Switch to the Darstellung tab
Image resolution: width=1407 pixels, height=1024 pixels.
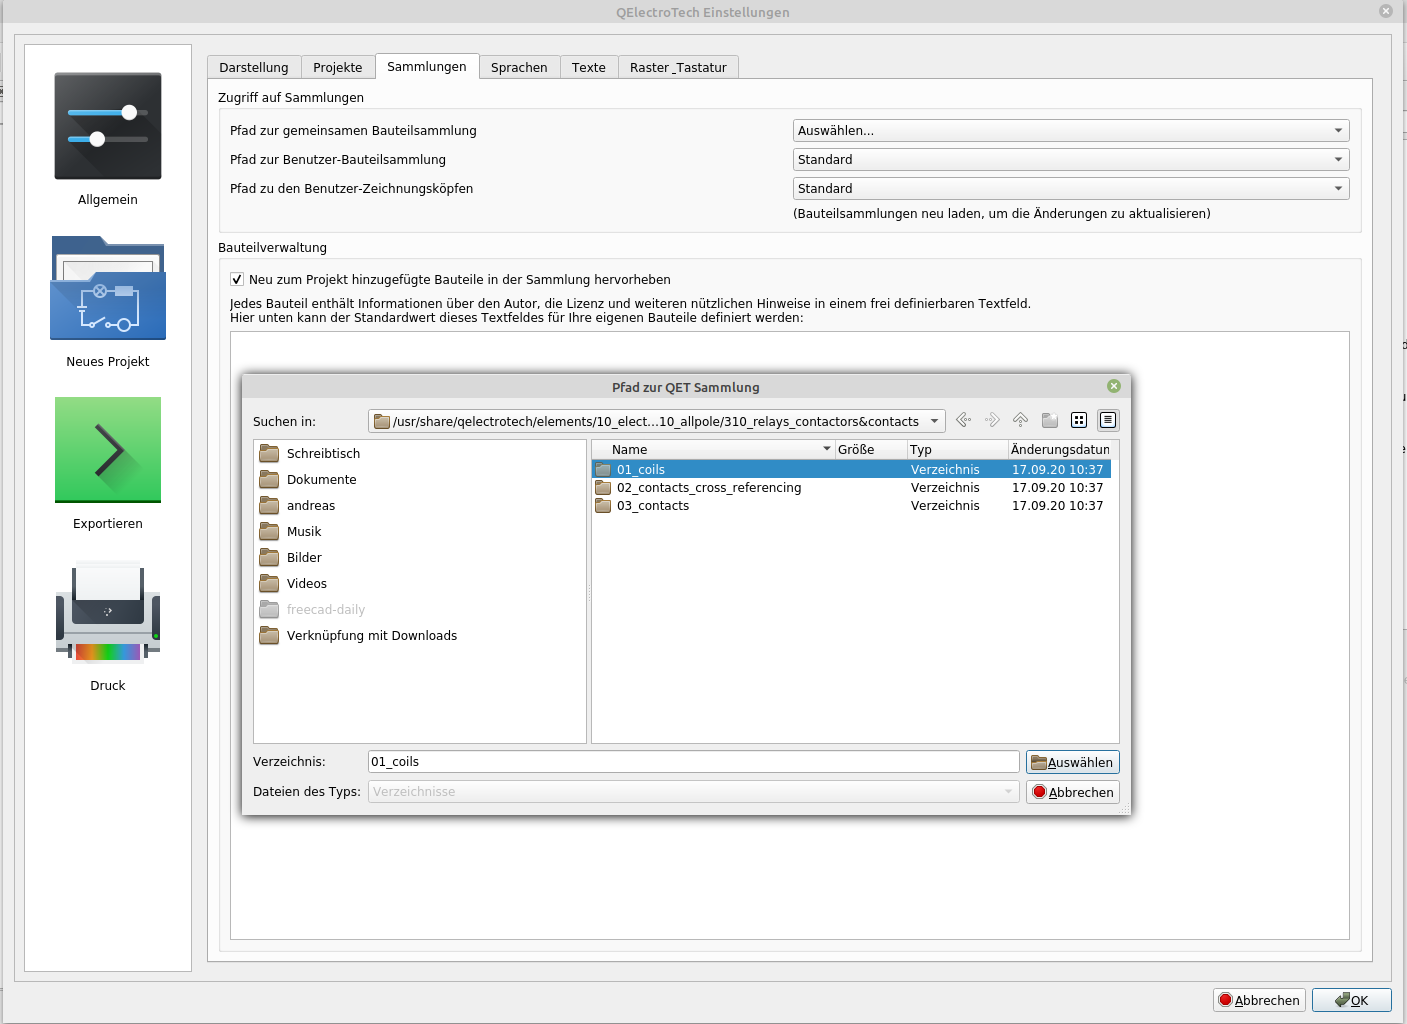tap(254, 67)
